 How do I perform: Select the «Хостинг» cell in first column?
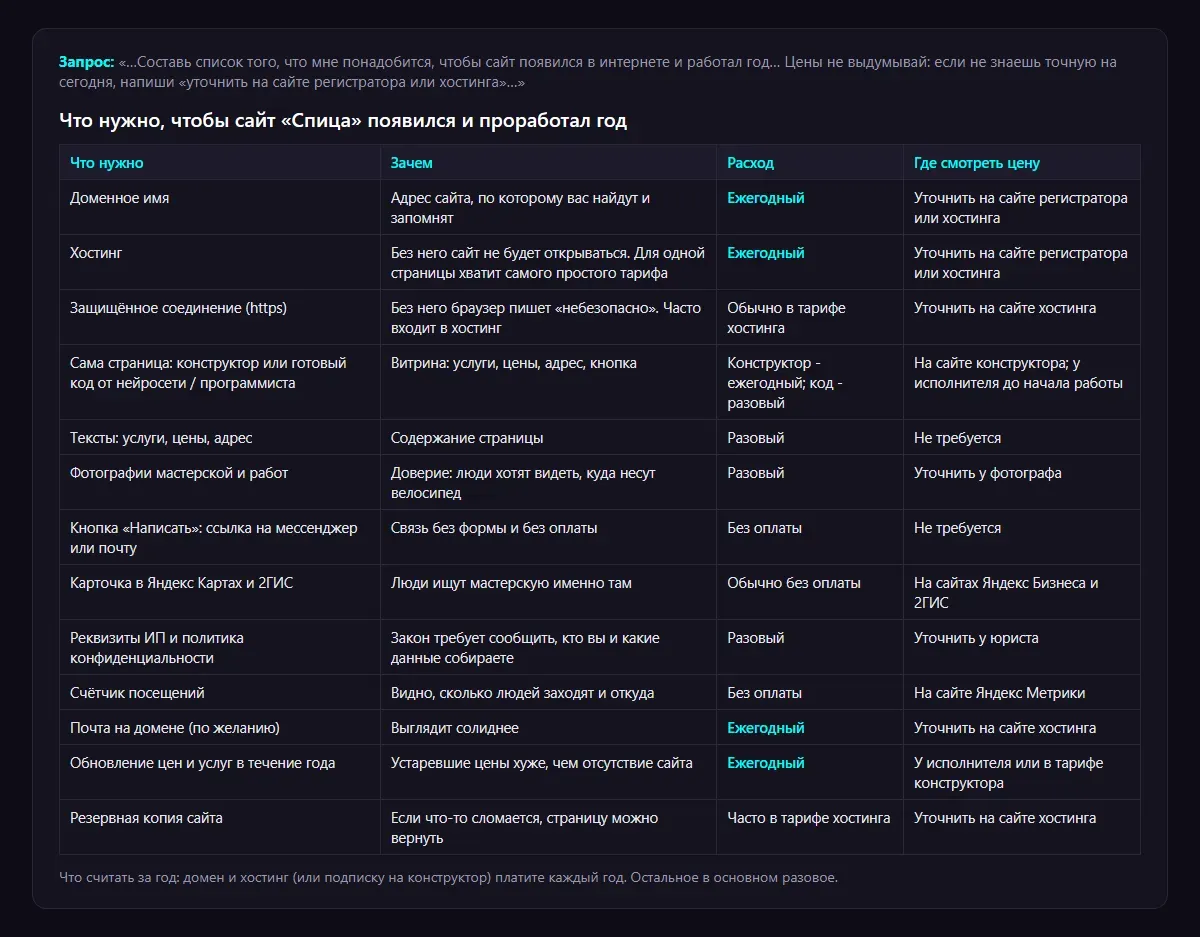(x=220, y=263)
